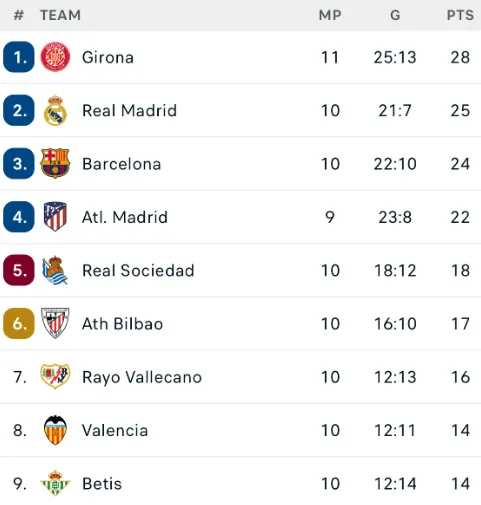Click the Rayo Vallecano crest

click(55, 376)
